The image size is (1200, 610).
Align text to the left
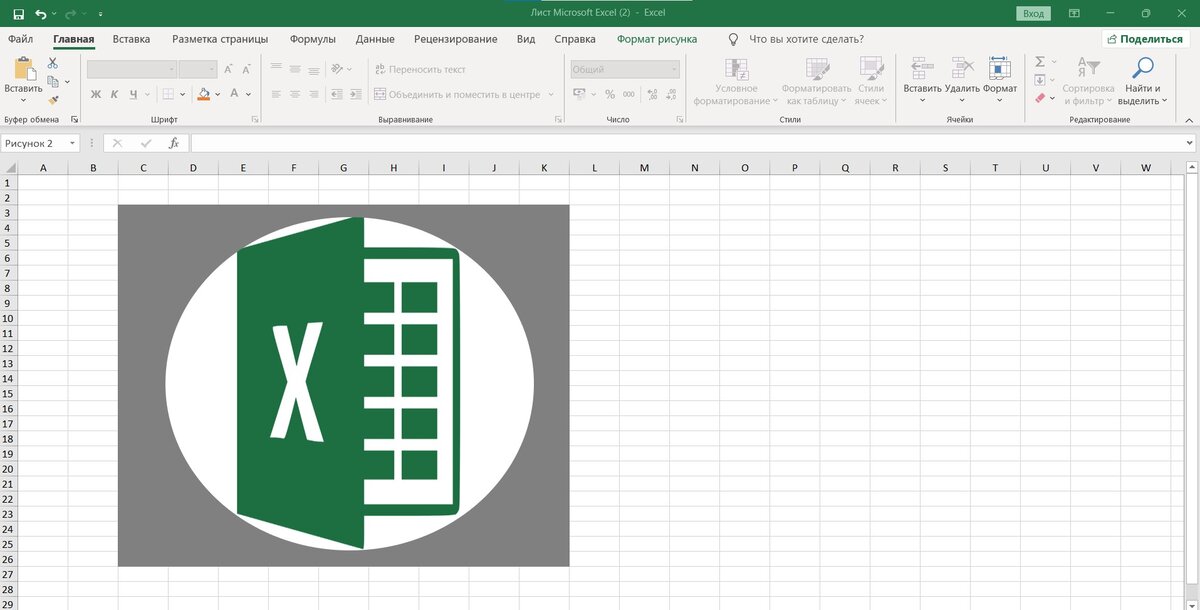point(275,94)
